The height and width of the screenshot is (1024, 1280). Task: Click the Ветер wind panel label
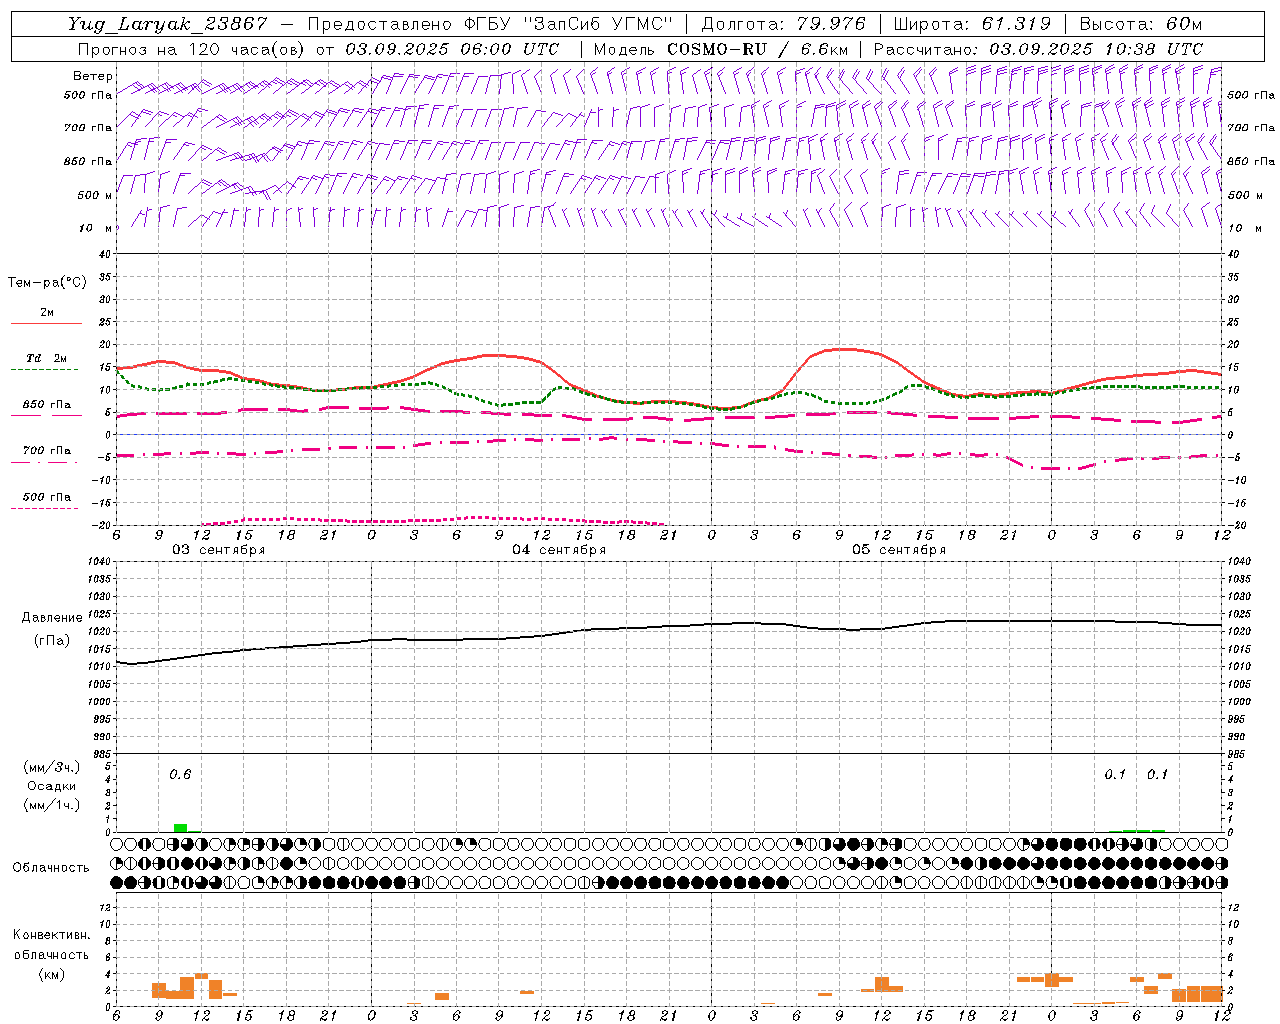[x=92, y=76]
